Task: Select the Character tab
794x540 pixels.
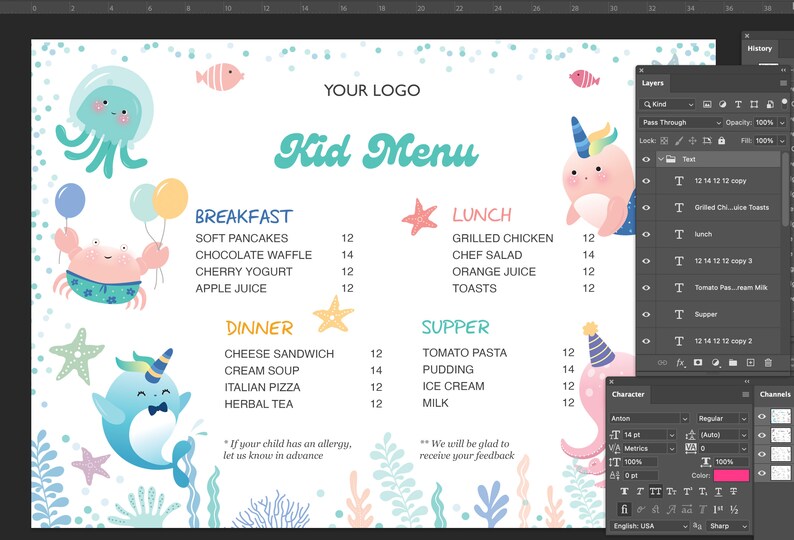Action: (x=628, y=394)
